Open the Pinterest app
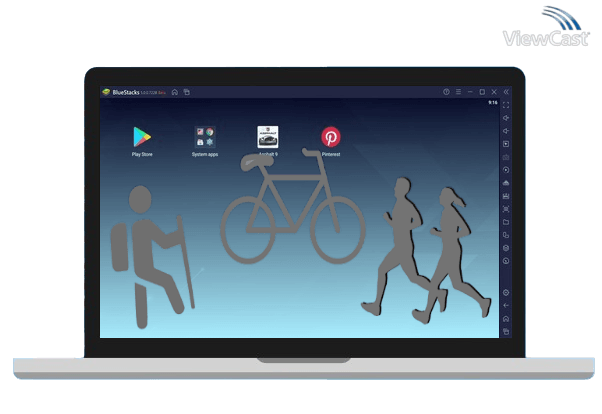 [x=331, y=137]
